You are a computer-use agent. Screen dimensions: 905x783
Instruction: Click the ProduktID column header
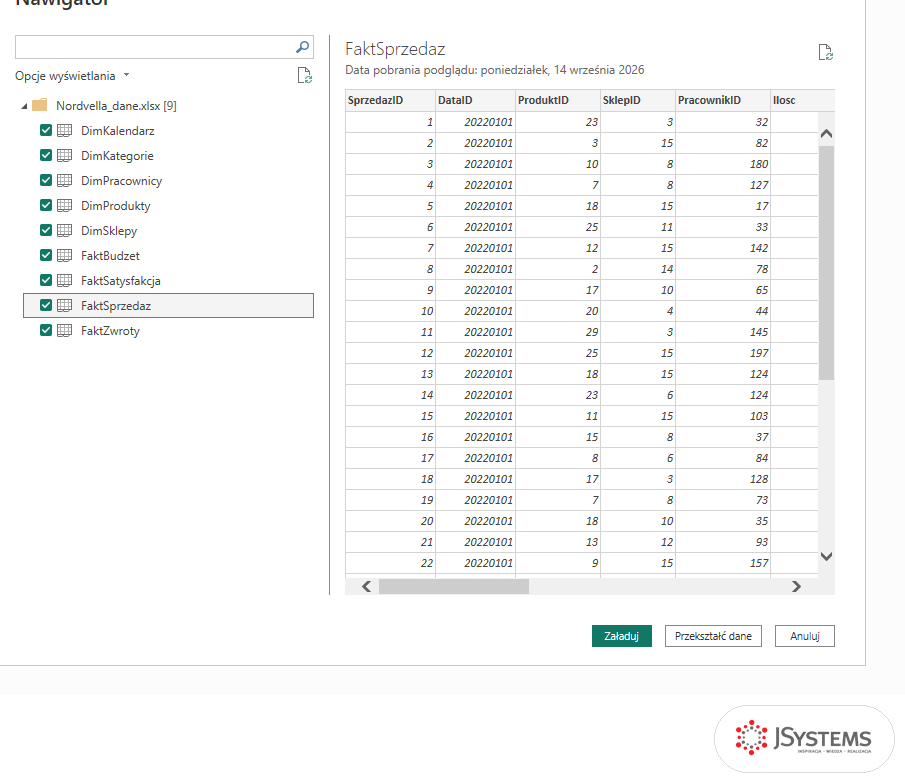pyautogui.click(x=558, y=100)
